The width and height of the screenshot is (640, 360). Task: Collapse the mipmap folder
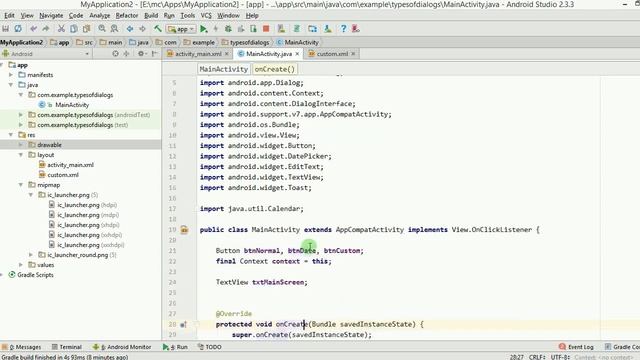21,185
